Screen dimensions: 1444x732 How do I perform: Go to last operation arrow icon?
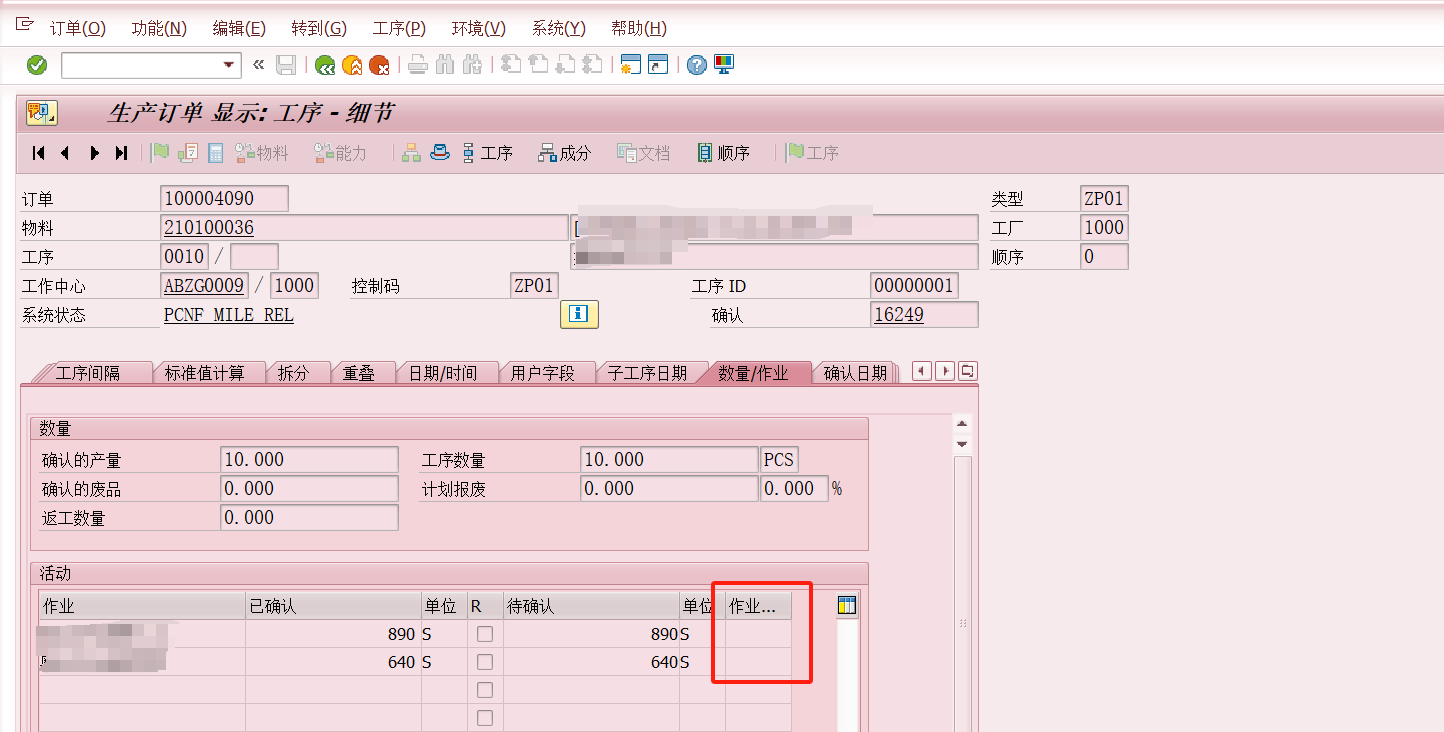click(121, 153)
